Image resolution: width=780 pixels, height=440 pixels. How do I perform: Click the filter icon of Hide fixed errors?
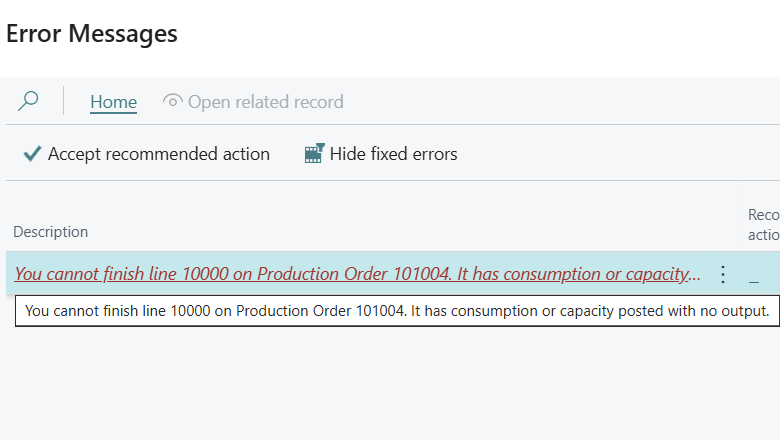[x=314, y=153]
